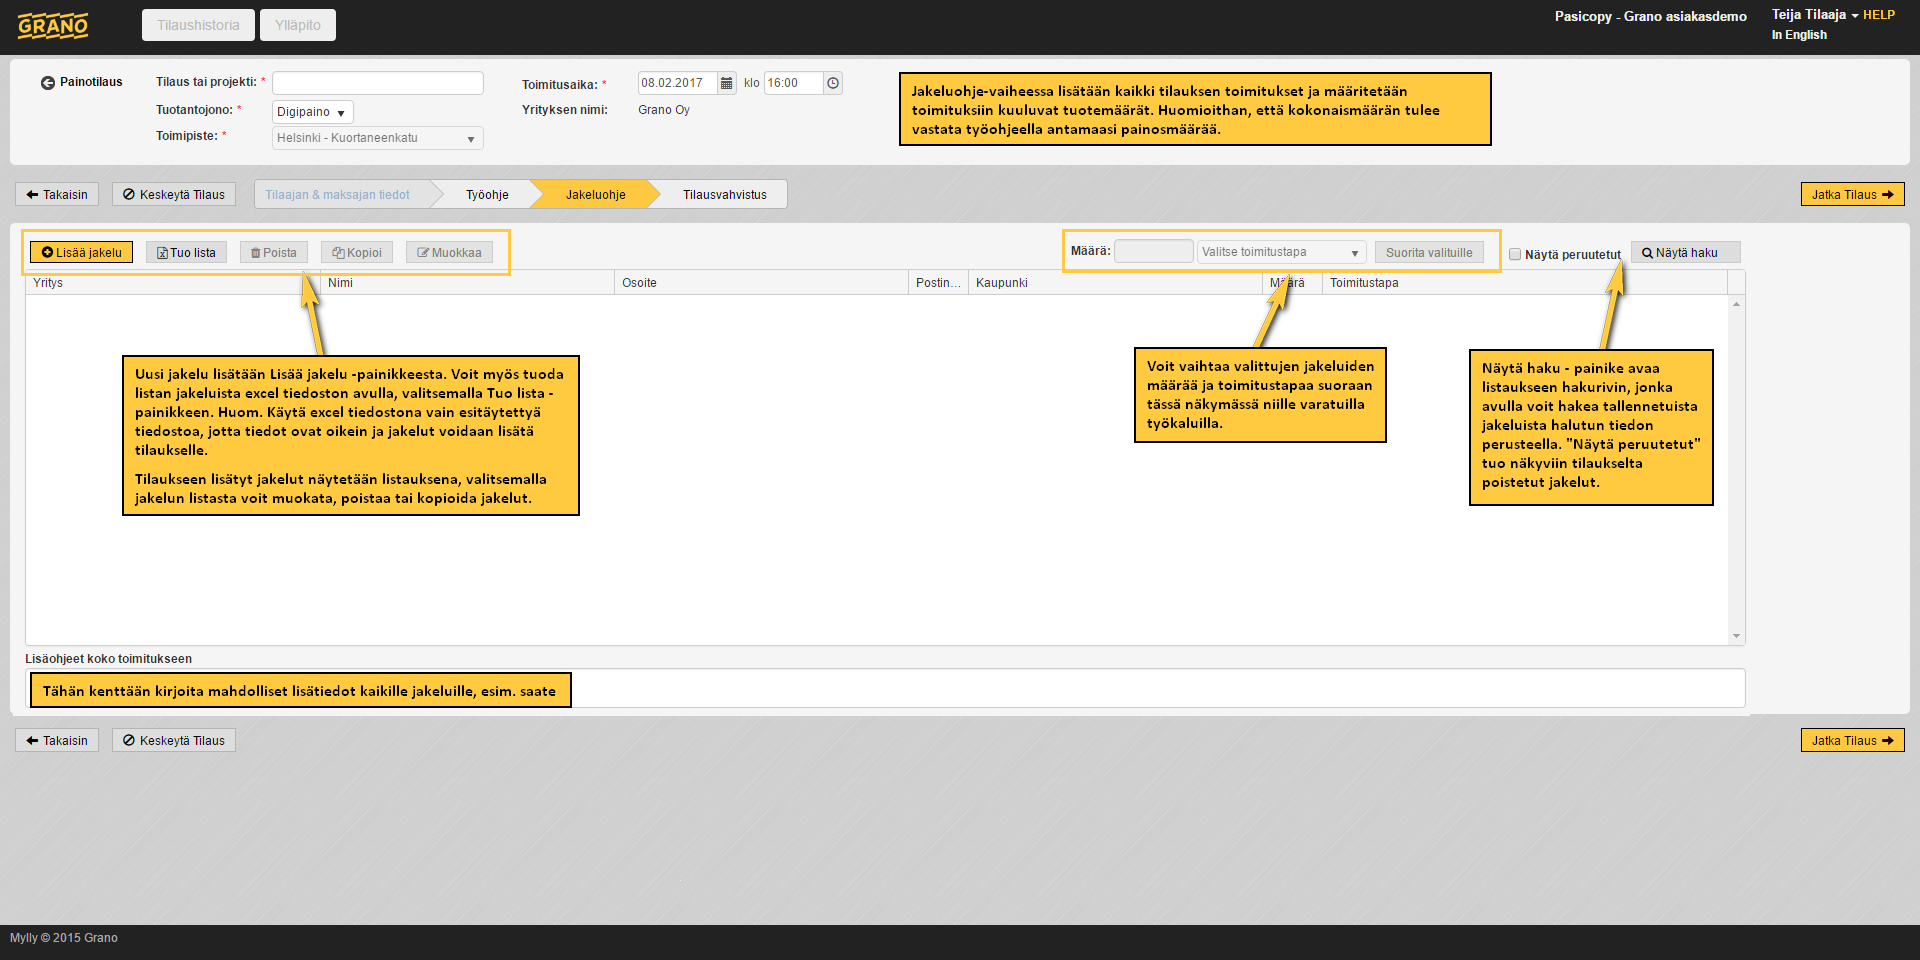Click the top Jatka Tilaus button
The height and width of the screenshot is (960, 1920).
[x=1852, y=195]
